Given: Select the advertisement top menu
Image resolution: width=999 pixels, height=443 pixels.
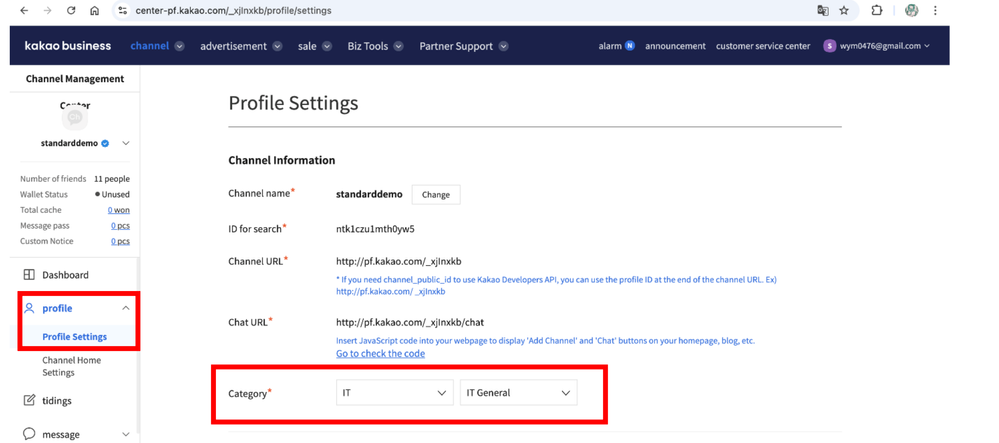Looking at the screenshot, I should (233, 46).
